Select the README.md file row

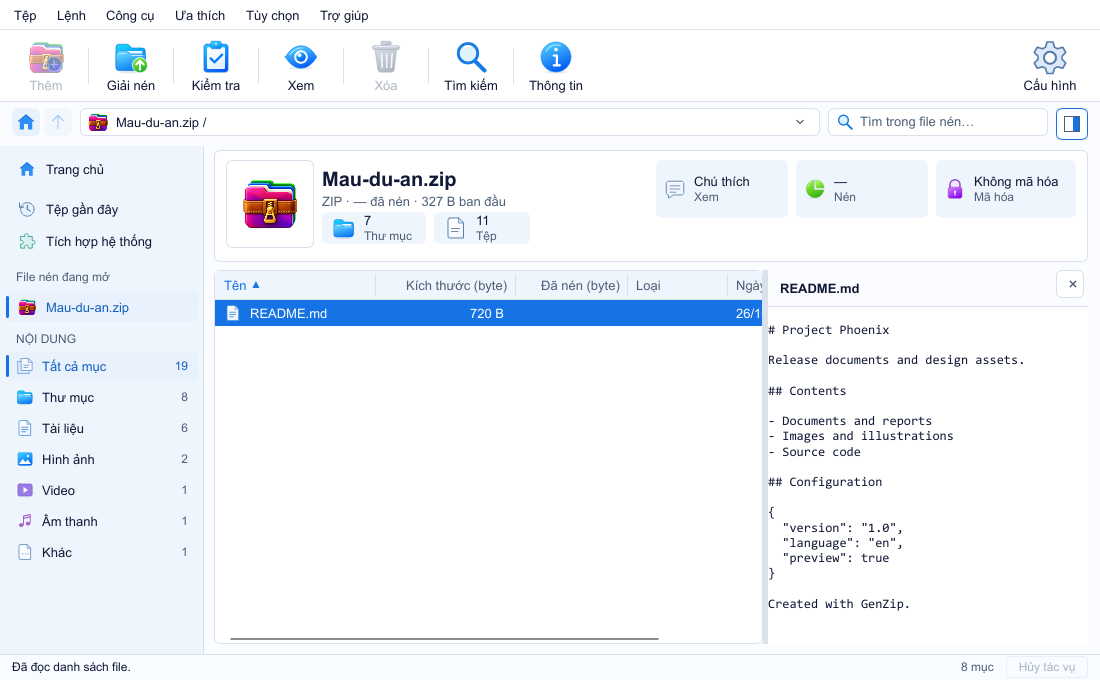point(488,314)
